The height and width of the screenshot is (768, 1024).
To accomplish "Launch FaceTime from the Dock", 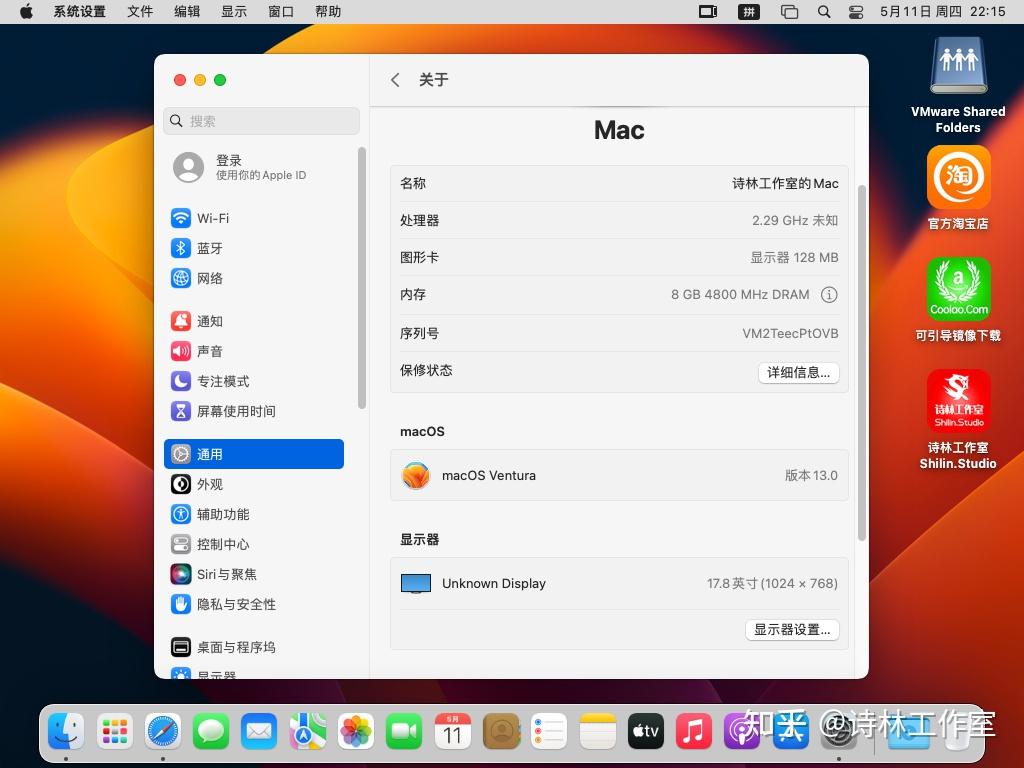I will (x=404, y=731).
